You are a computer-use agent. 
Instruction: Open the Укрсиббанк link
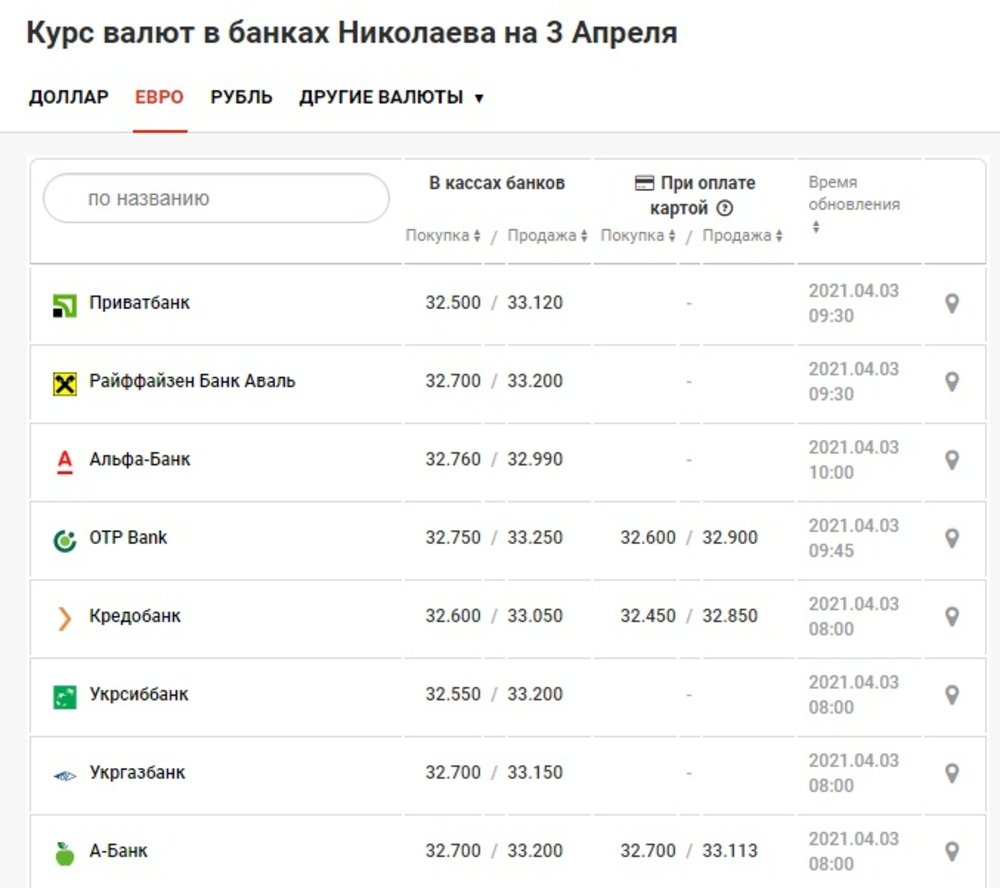click(139, 694)
